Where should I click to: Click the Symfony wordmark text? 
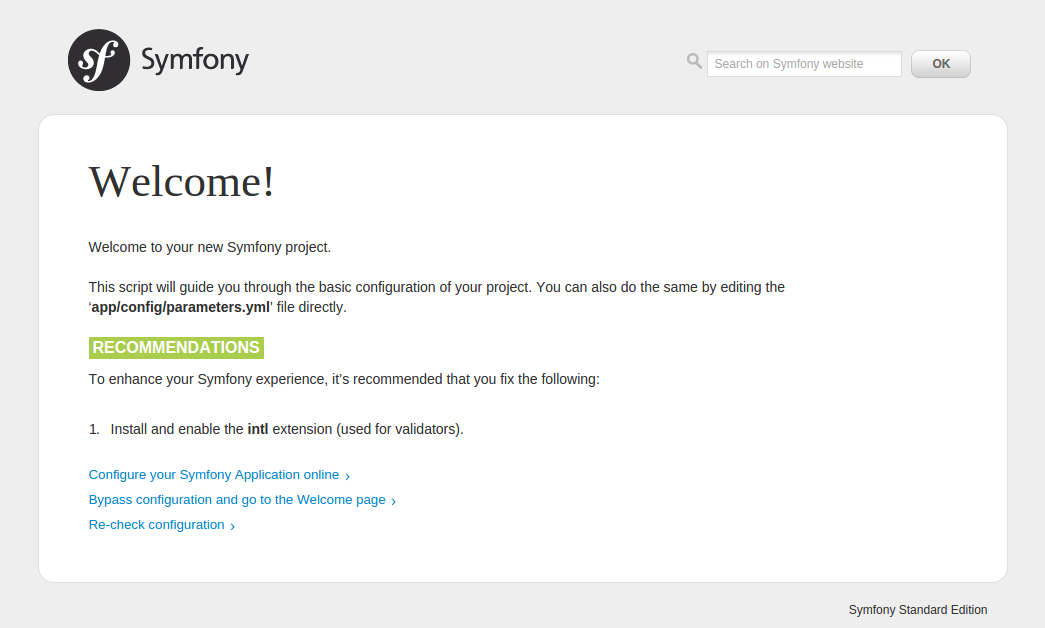(x=195, y=61)
